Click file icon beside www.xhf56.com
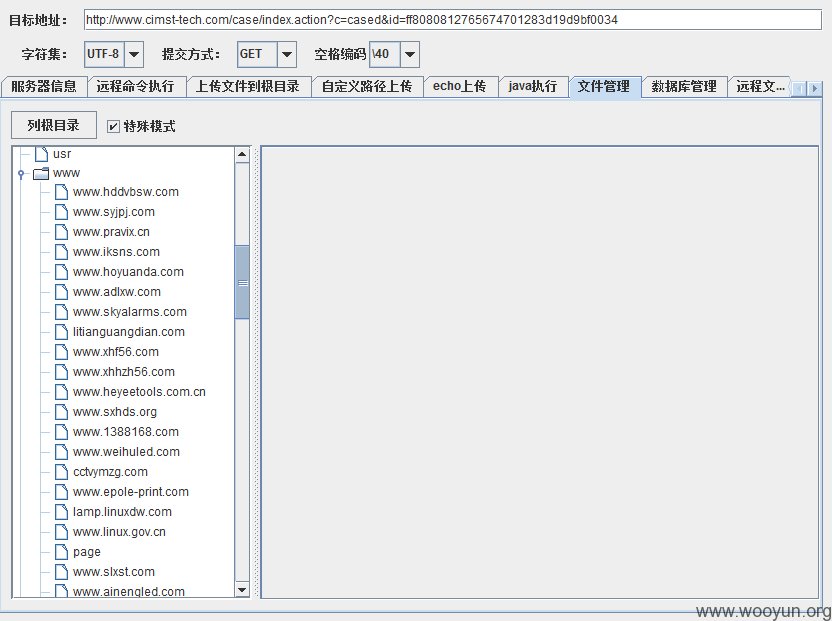Image resolution: width=832 pixels, height=621 pixels. pyautogui.click(x=62, y=352)
